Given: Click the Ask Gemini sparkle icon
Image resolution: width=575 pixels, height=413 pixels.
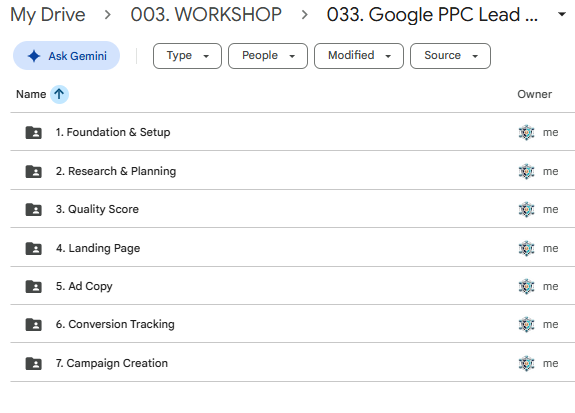Looking at the screenshot, I should (34, 56).
